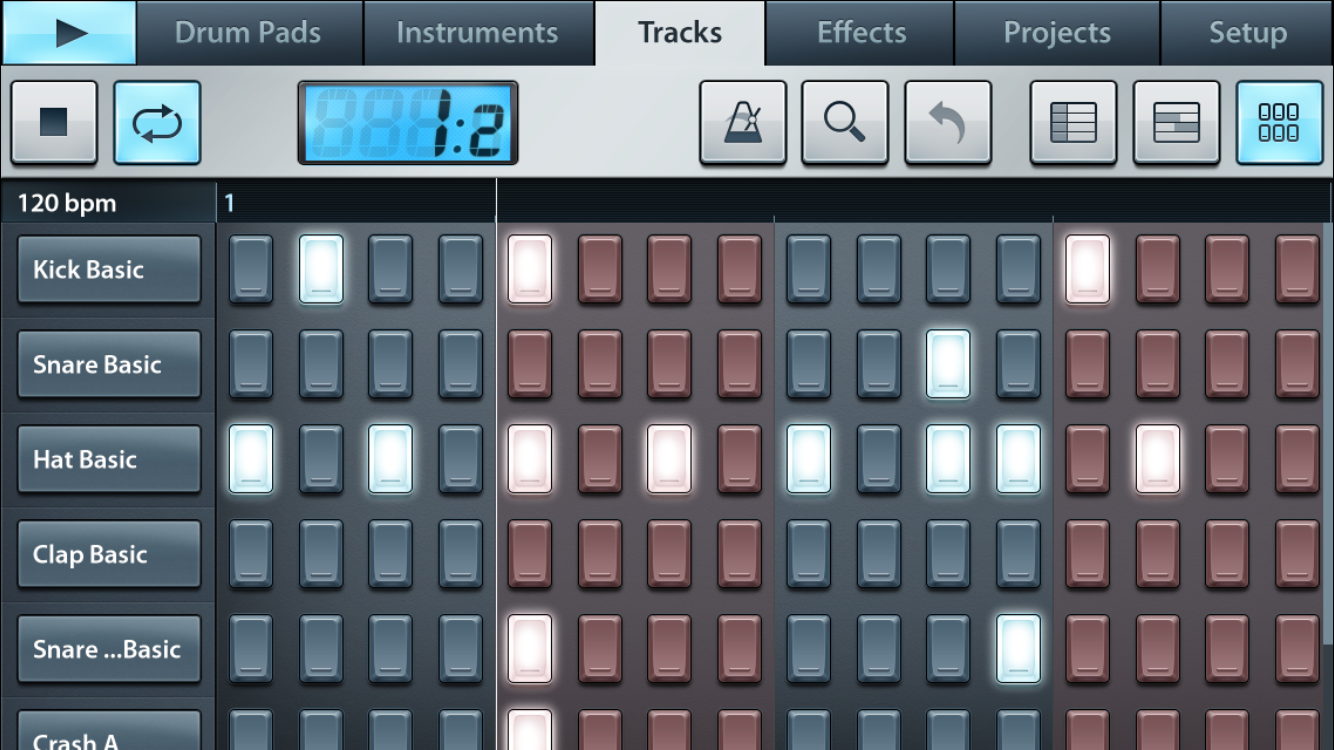Screen dimensions: 1334x750
Task: Switch to the bar editor view icon
Action: [1176, 122]
